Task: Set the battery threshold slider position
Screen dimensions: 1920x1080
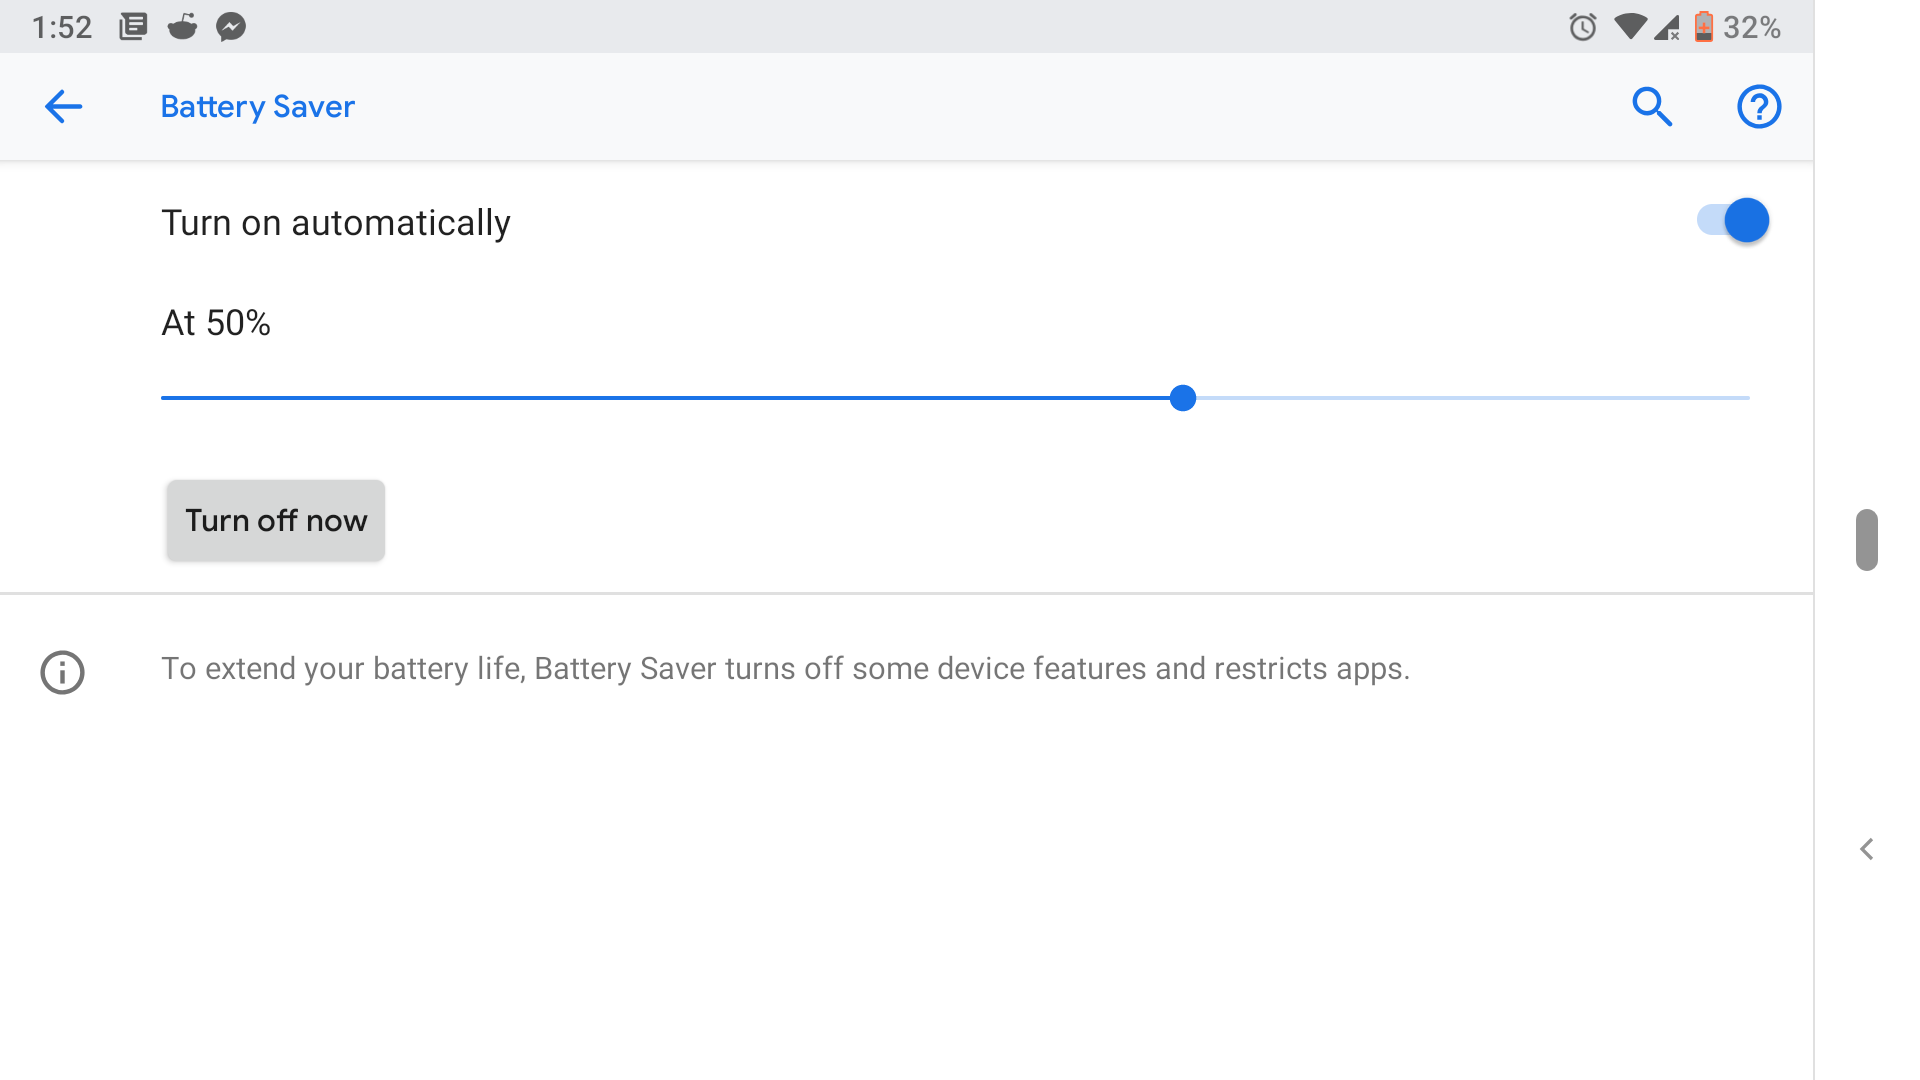Action: tap(1183, 397)
